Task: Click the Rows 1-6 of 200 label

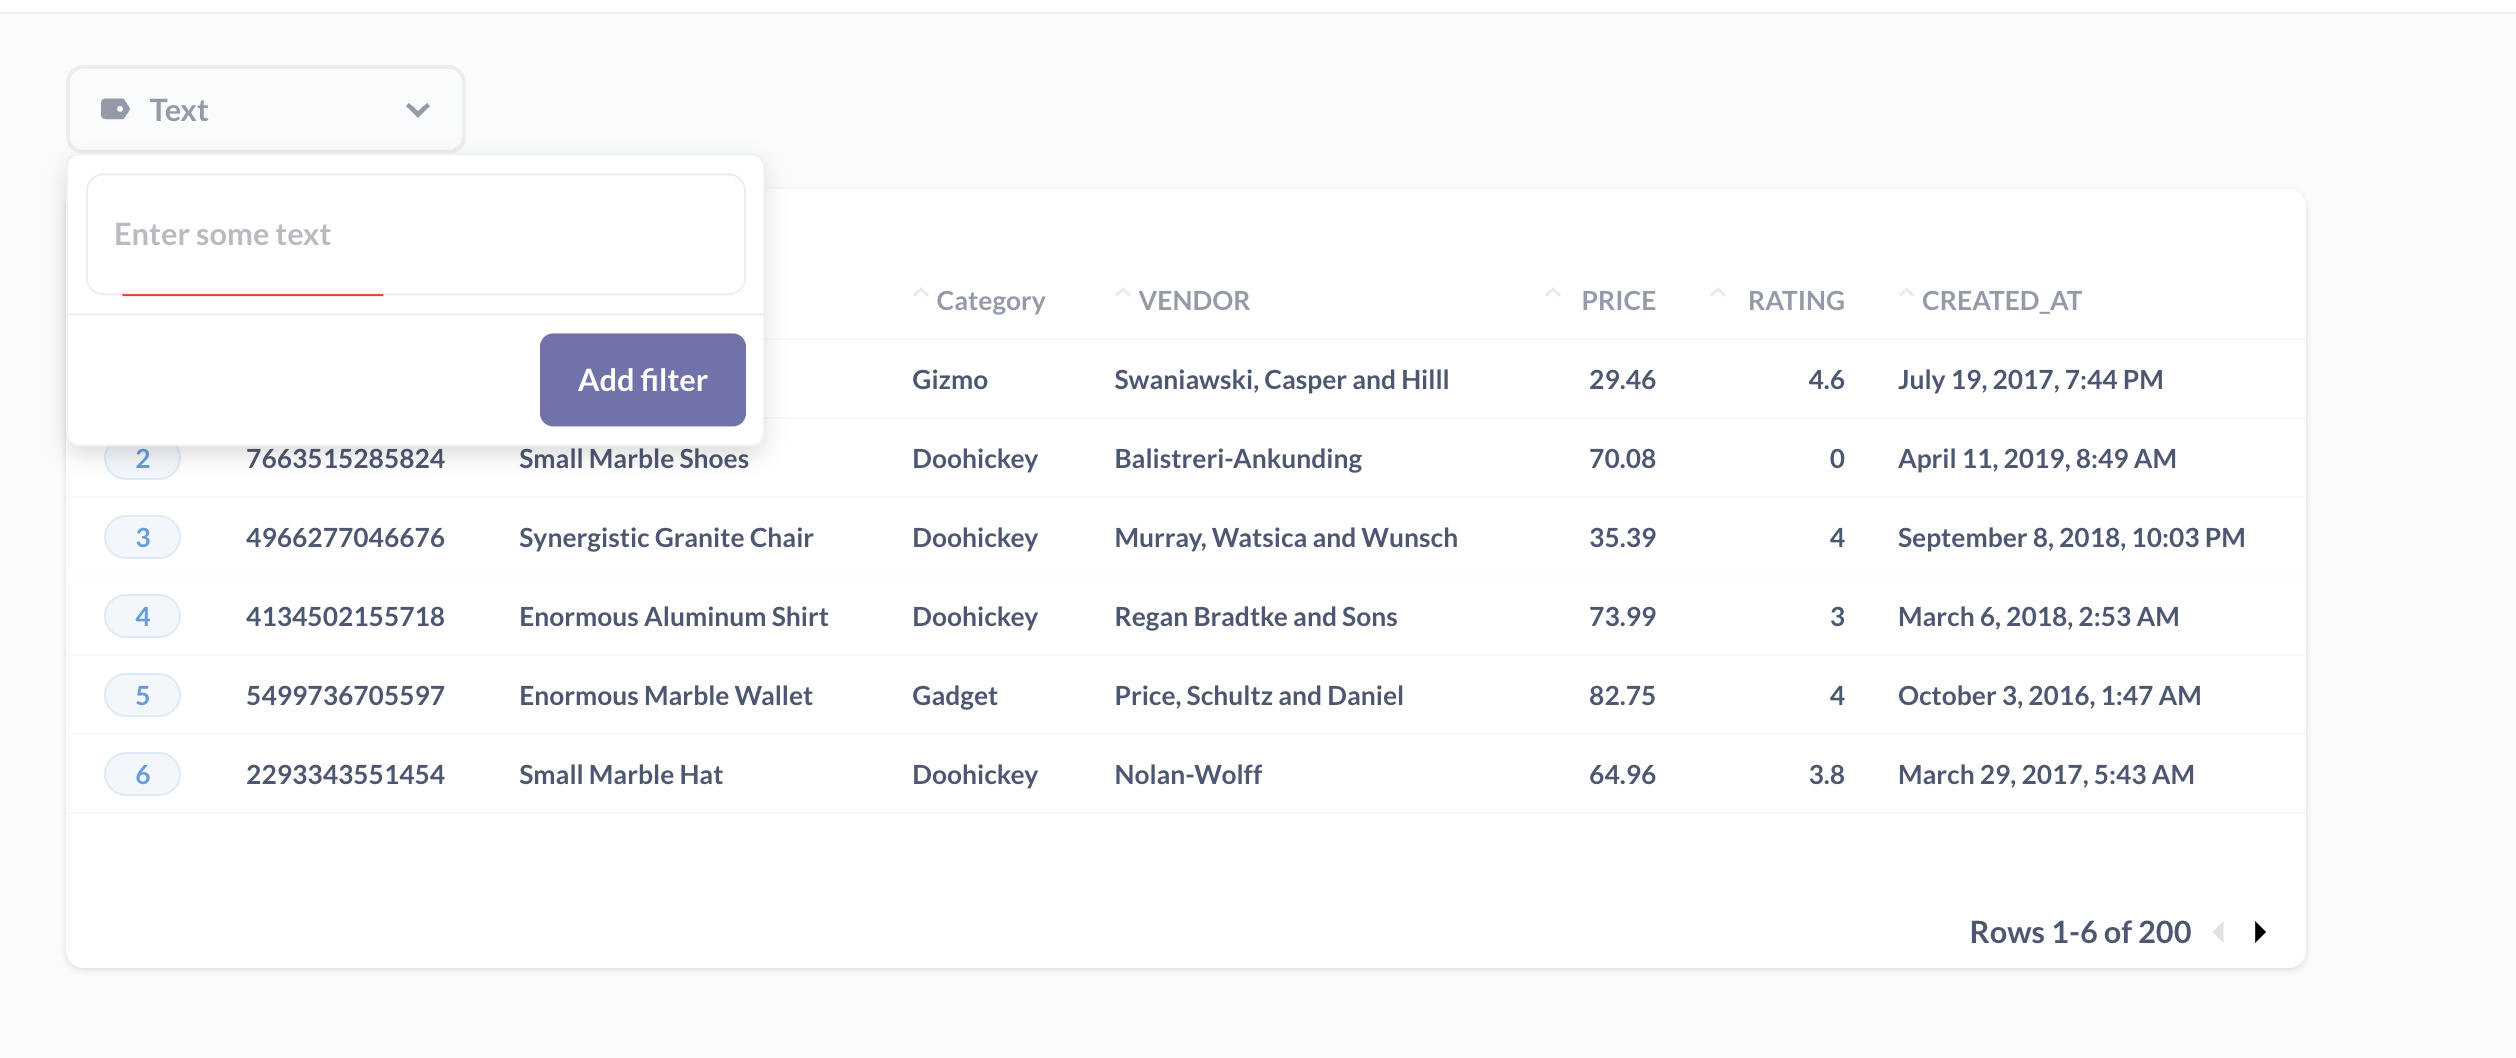Action: pos(2078,932)
